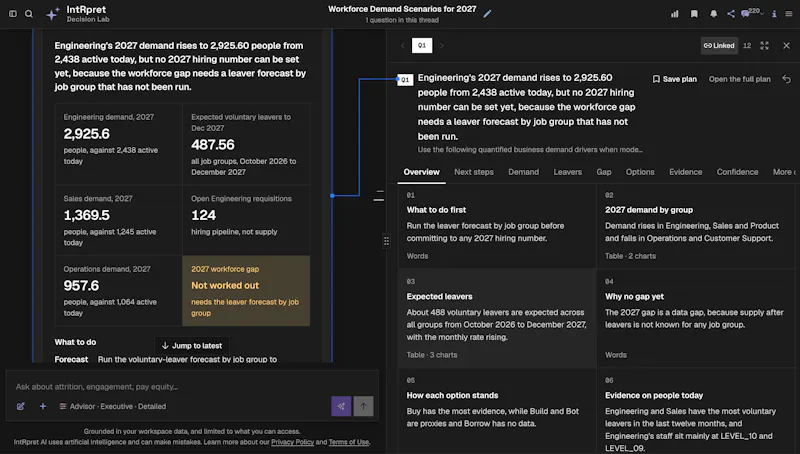
Task: Open the bookmarks icon in header
Action: [x=694, y=14]
